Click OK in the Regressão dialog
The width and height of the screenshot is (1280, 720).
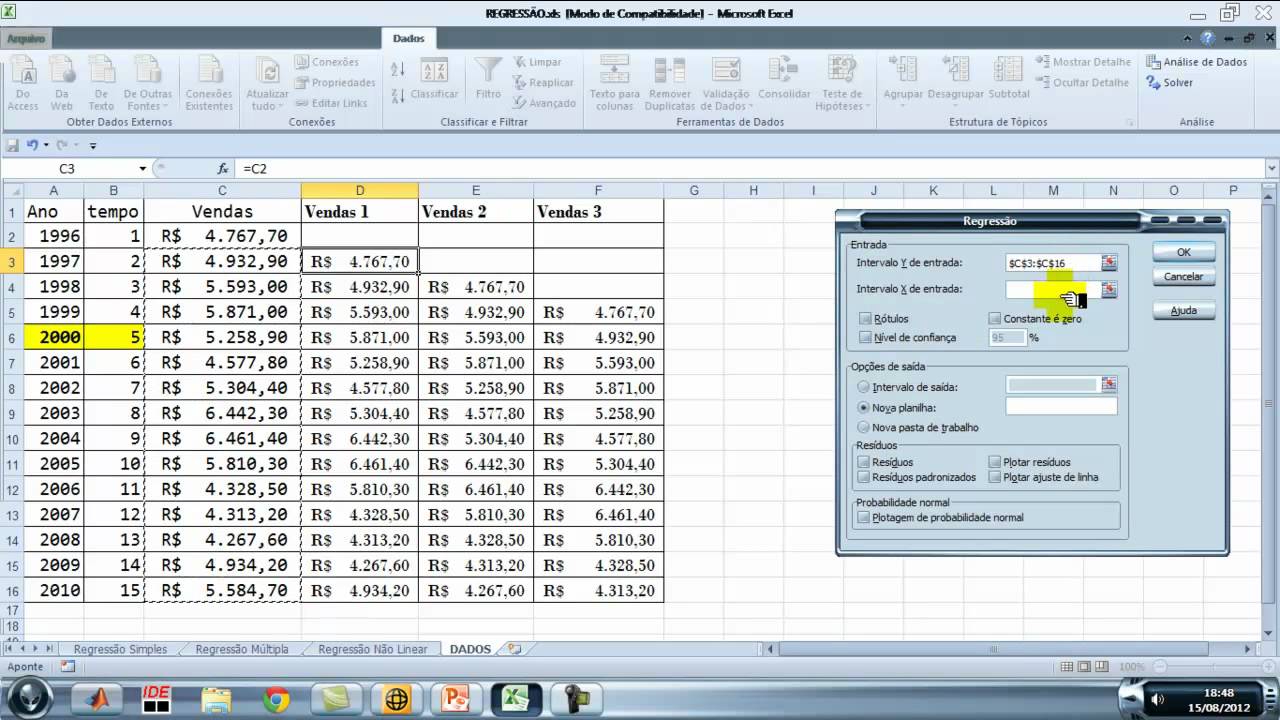point(1184,252)
